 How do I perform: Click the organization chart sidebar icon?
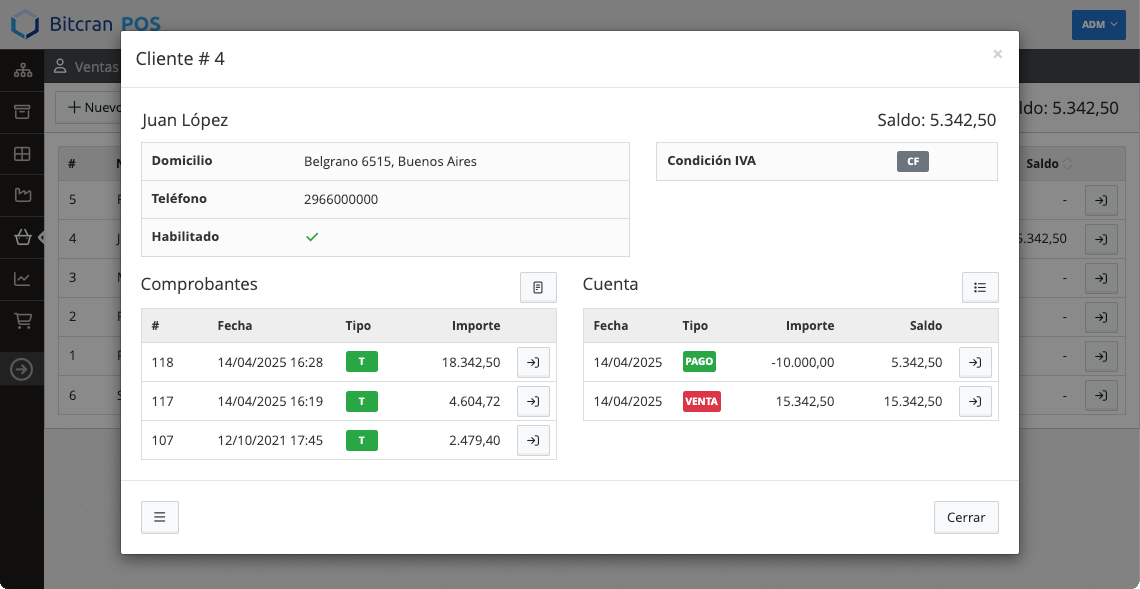[22, 71]
